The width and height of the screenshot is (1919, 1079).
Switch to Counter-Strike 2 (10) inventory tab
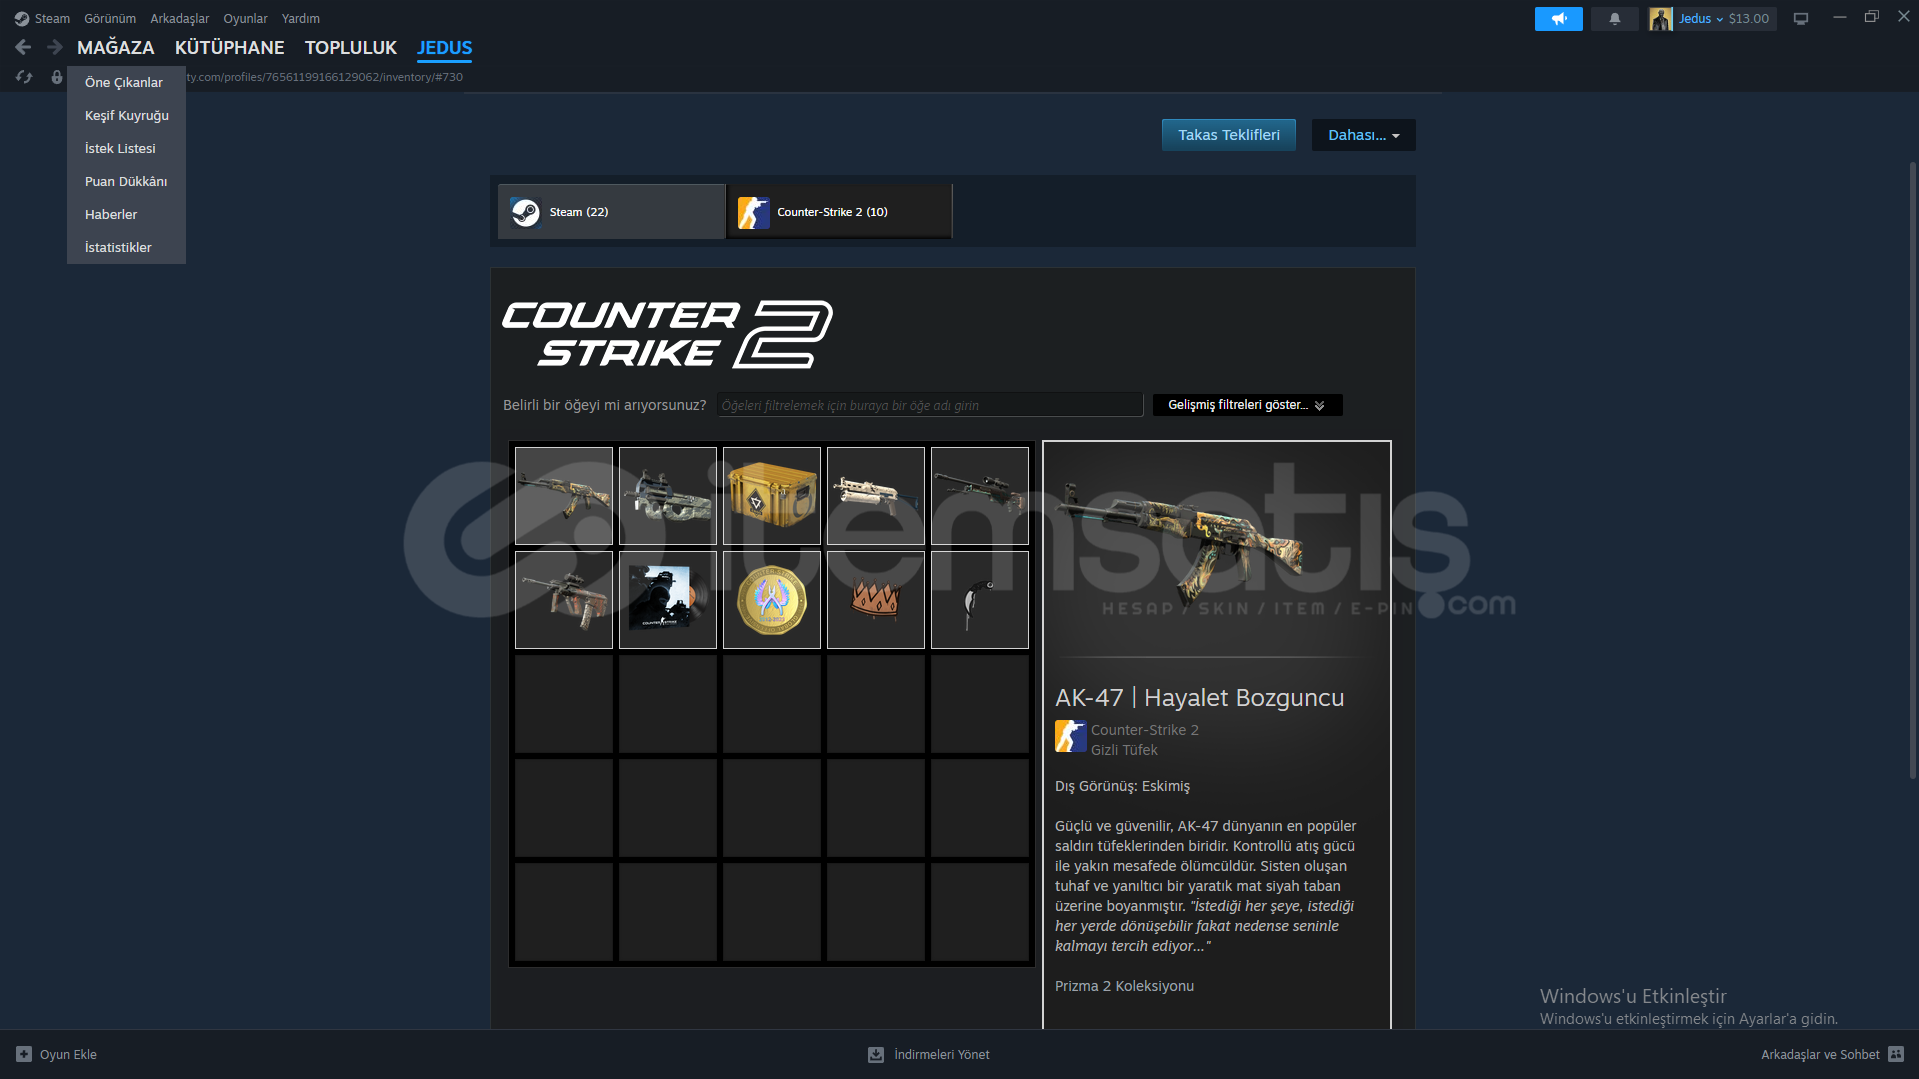coord(840,211)
